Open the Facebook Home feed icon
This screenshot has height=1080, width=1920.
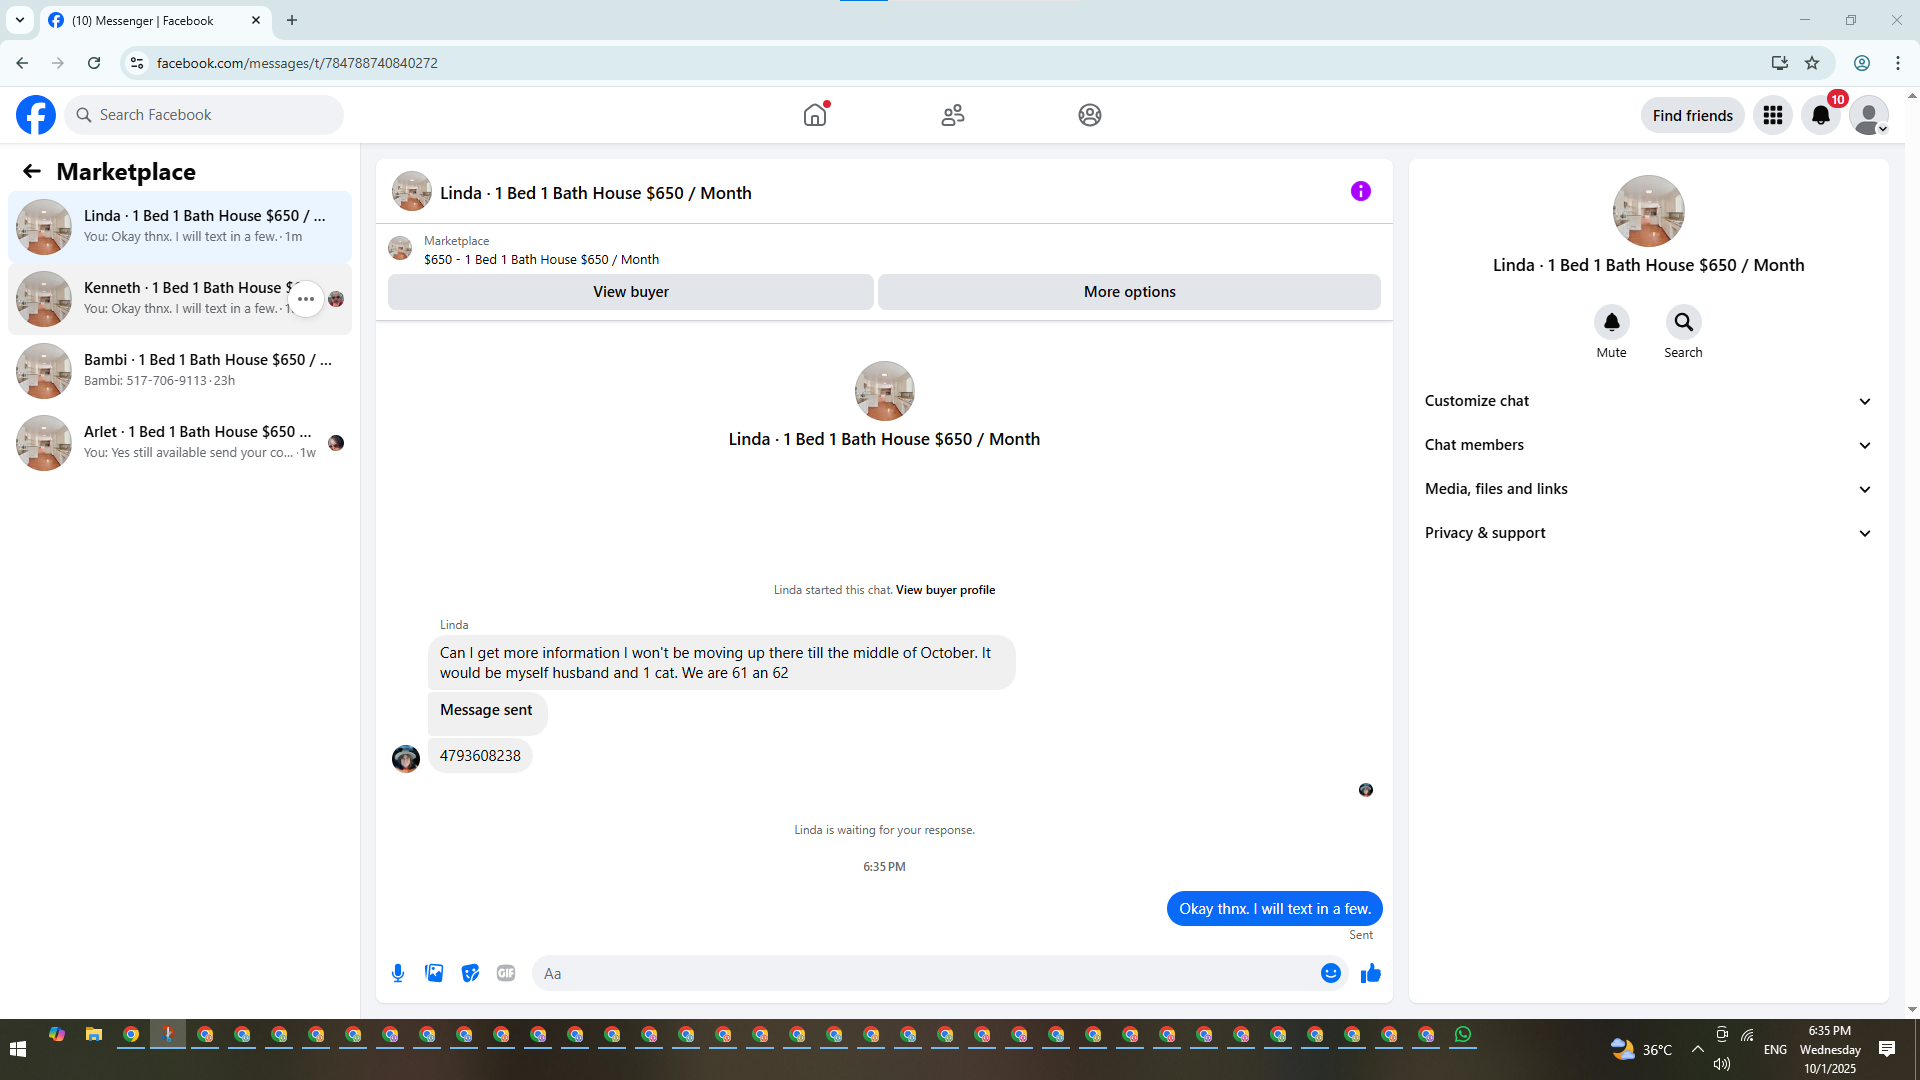click(815, 115)
